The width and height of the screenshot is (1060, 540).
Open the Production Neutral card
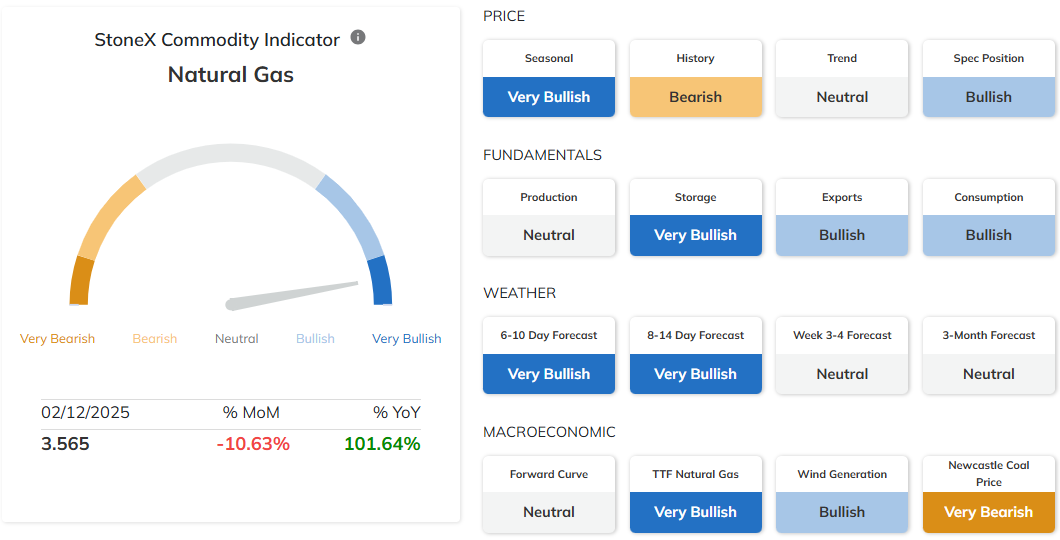pyautogui.click(x=549, y=217)
